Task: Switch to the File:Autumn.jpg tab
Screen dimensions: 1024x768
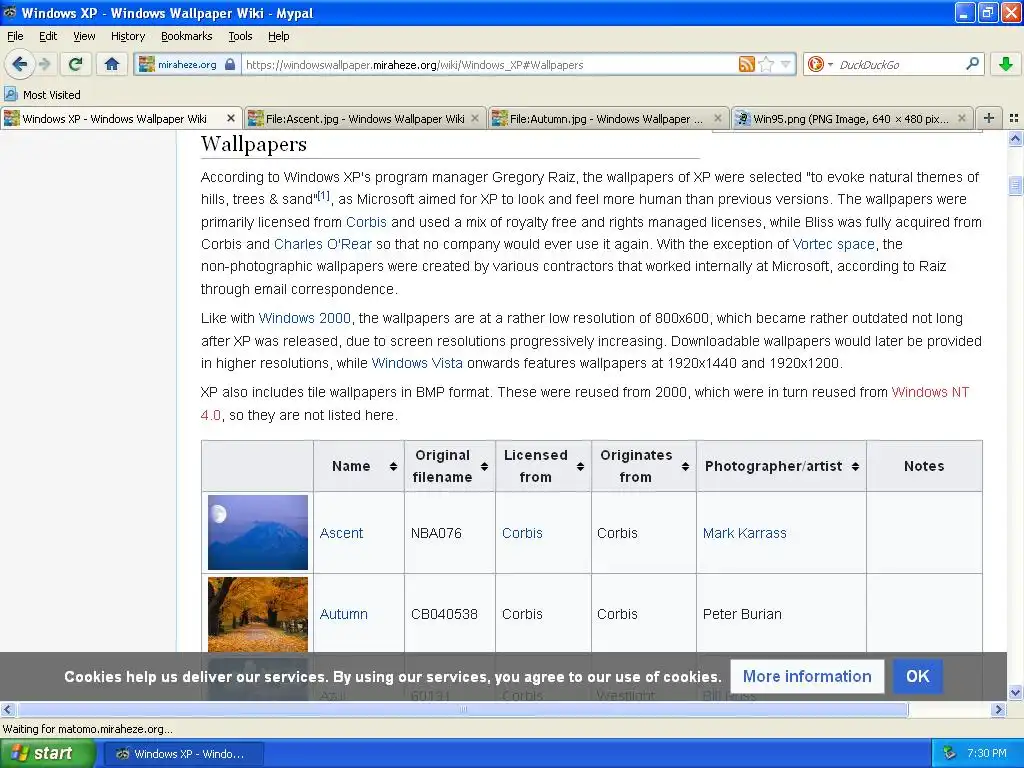Action: click(x=608, y=118)
